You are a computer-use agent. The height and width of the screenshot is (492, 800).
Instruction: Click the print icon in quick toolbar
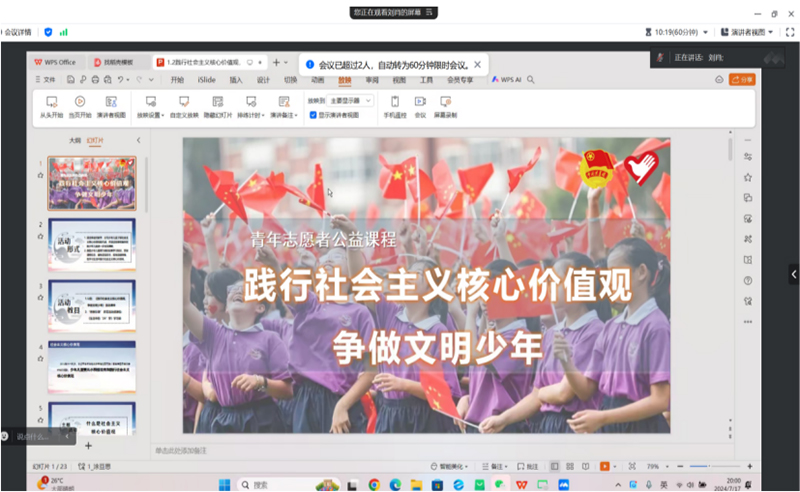click(95, 80)
